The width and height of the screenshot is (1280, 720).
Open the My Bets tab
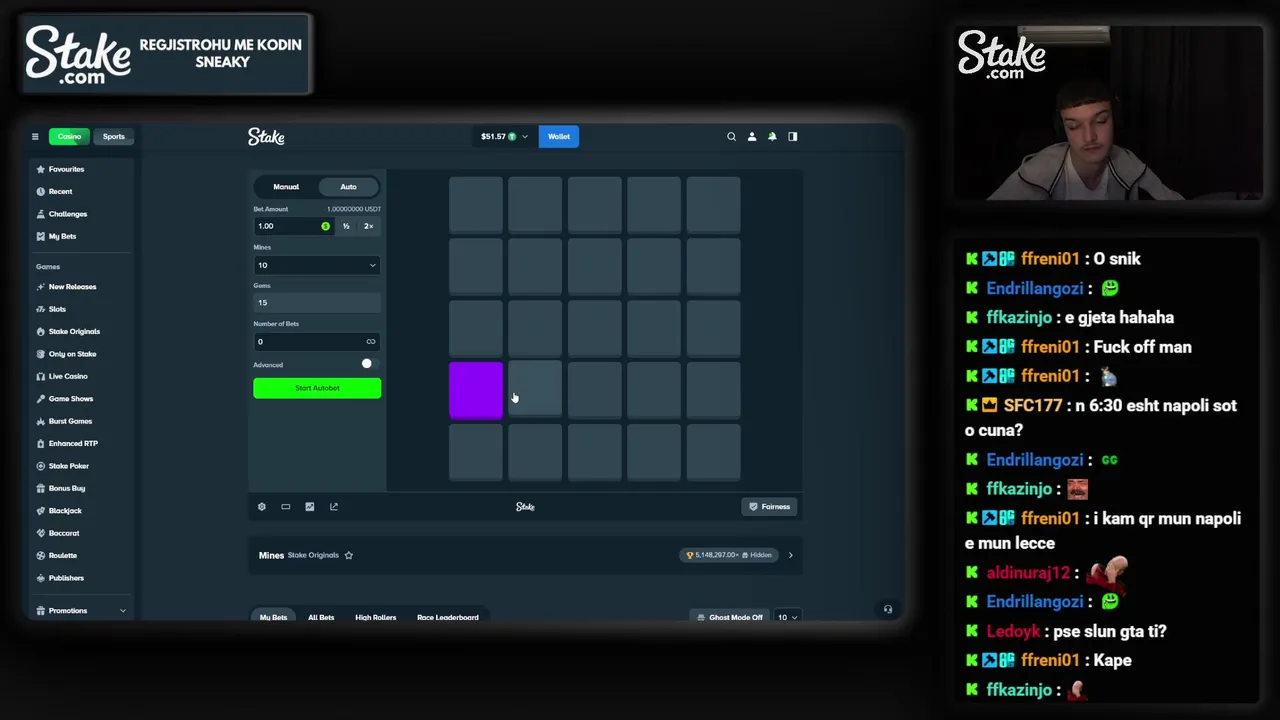pos(273,617)
